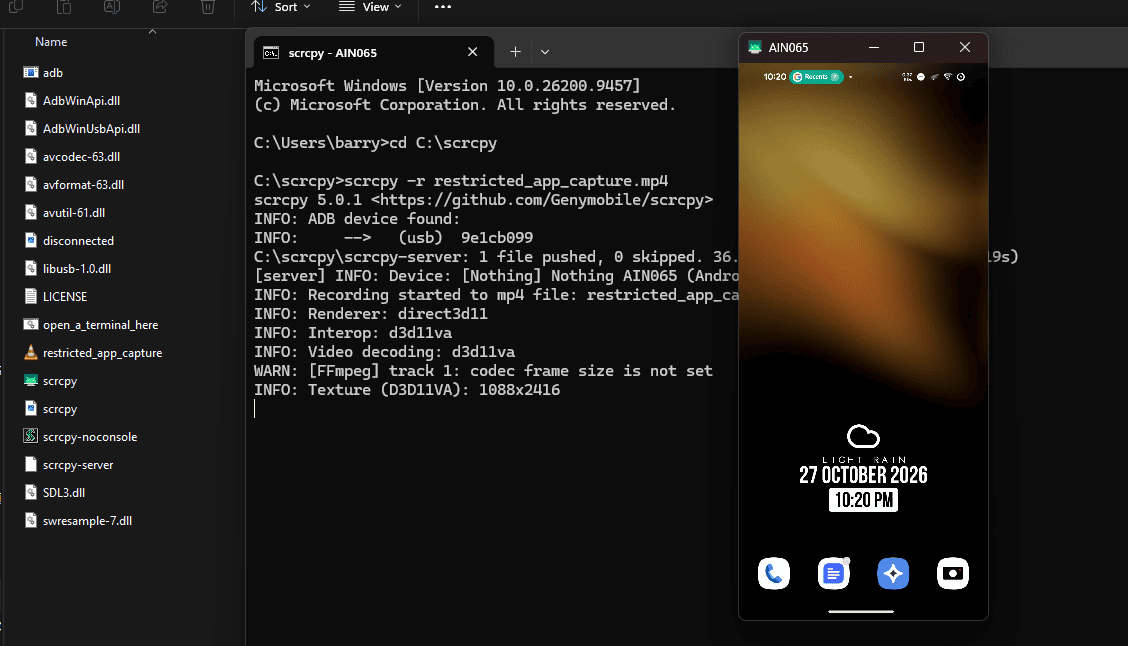
Task: Select the adb application file
Action: pyautogui.click(x=44, y=73)
